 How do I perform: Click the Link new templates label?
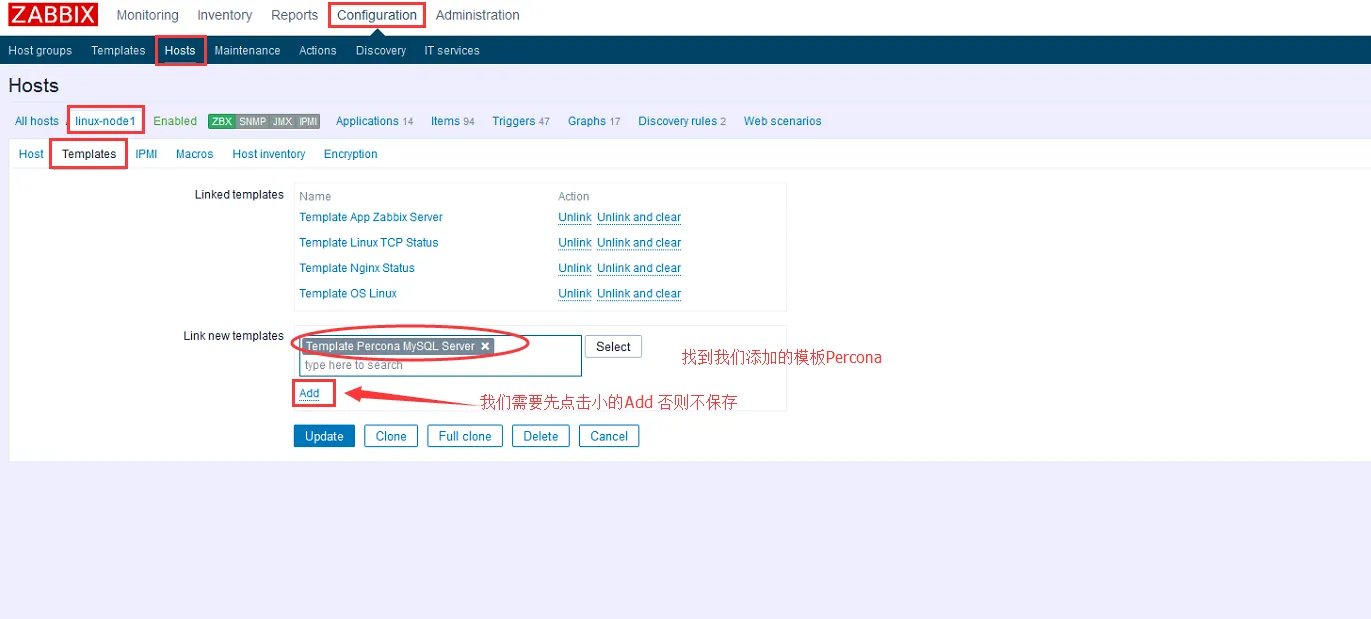(234, 336)
